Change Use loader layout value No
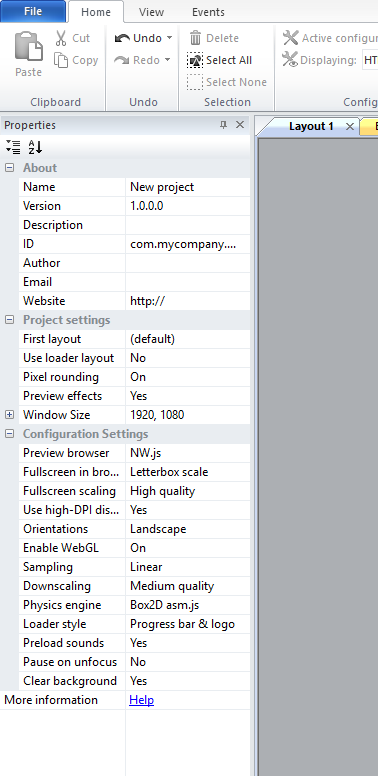Image resolution: width=378 pixels, height=776 pixels. tap(188, 358)
